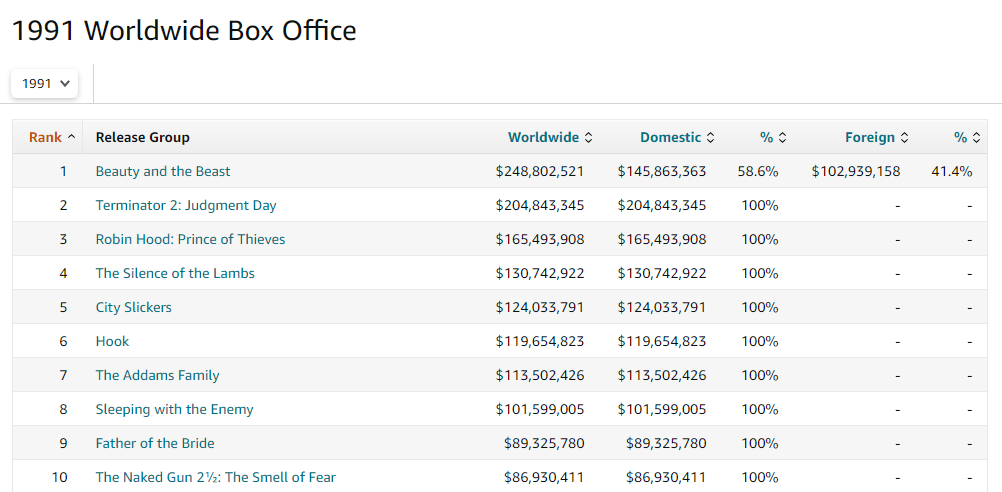The height and width of the screenshot is (492, 1002).
Task: Open Beauty and the Beast link
Action: (x=163, y=171)
